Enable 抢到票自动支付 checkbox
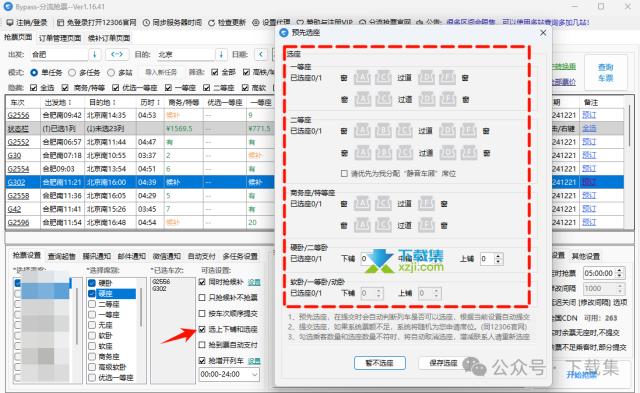640x393 pixels. pyautogui.click(x=202, y=345)
